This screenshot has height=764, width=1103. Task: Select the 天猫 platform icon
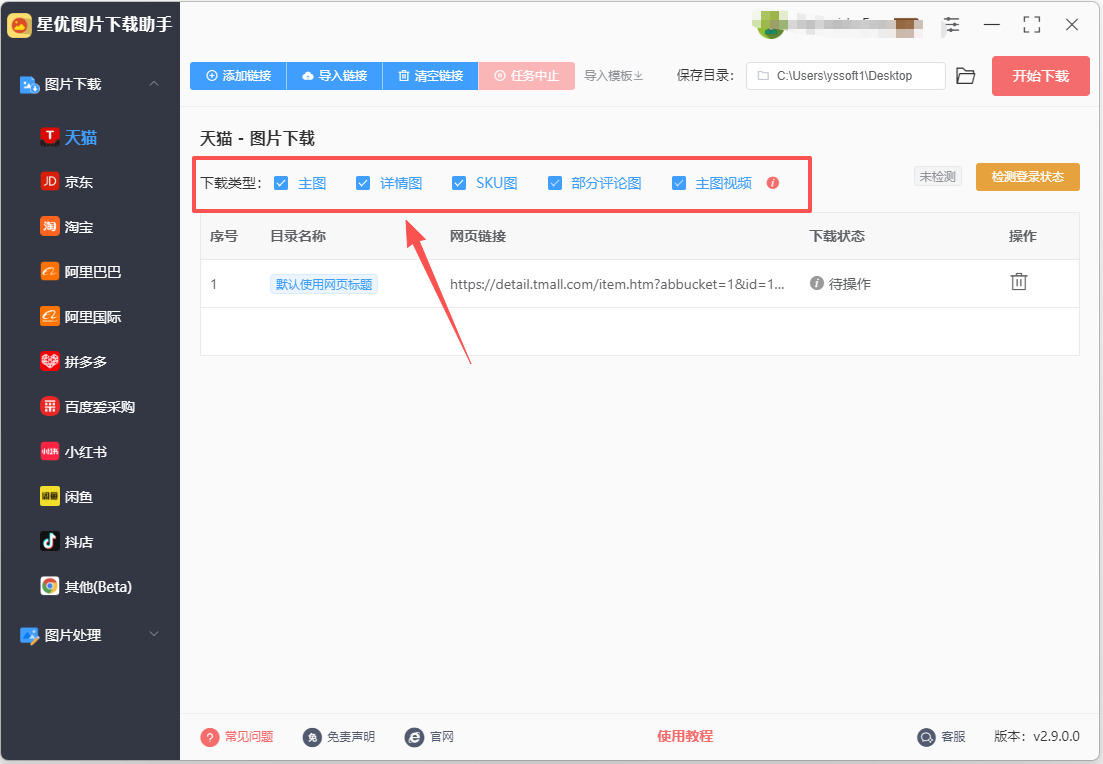tap(49, 136)
